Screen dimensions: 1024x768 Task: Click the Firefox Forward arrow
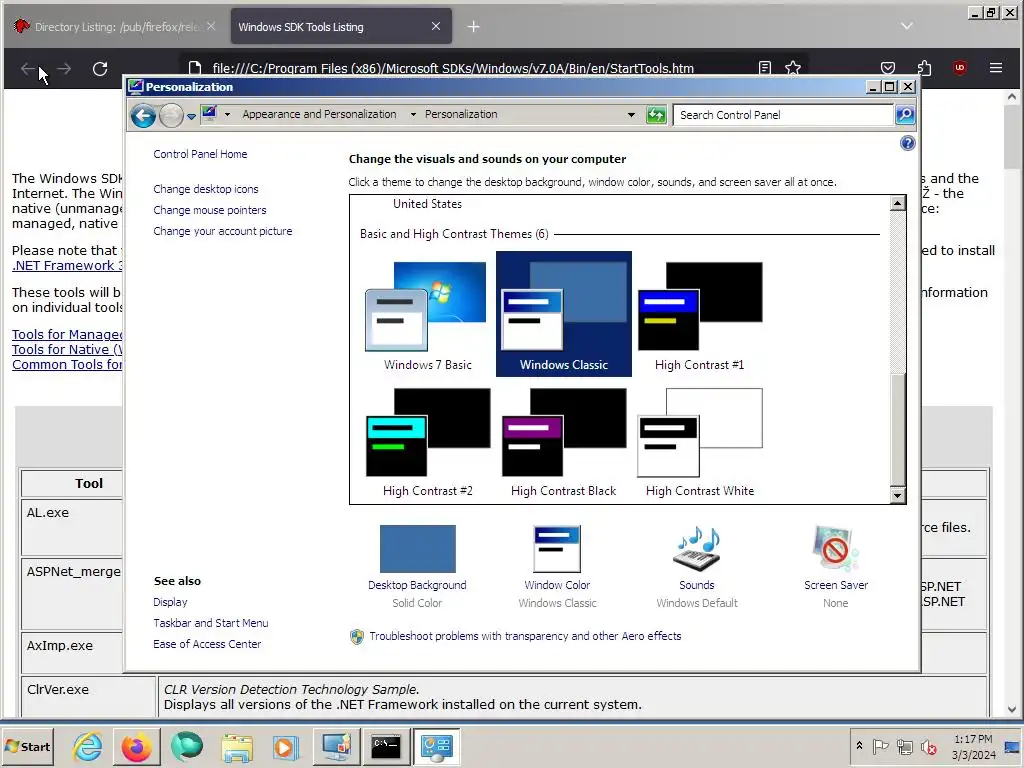(64, 69)
